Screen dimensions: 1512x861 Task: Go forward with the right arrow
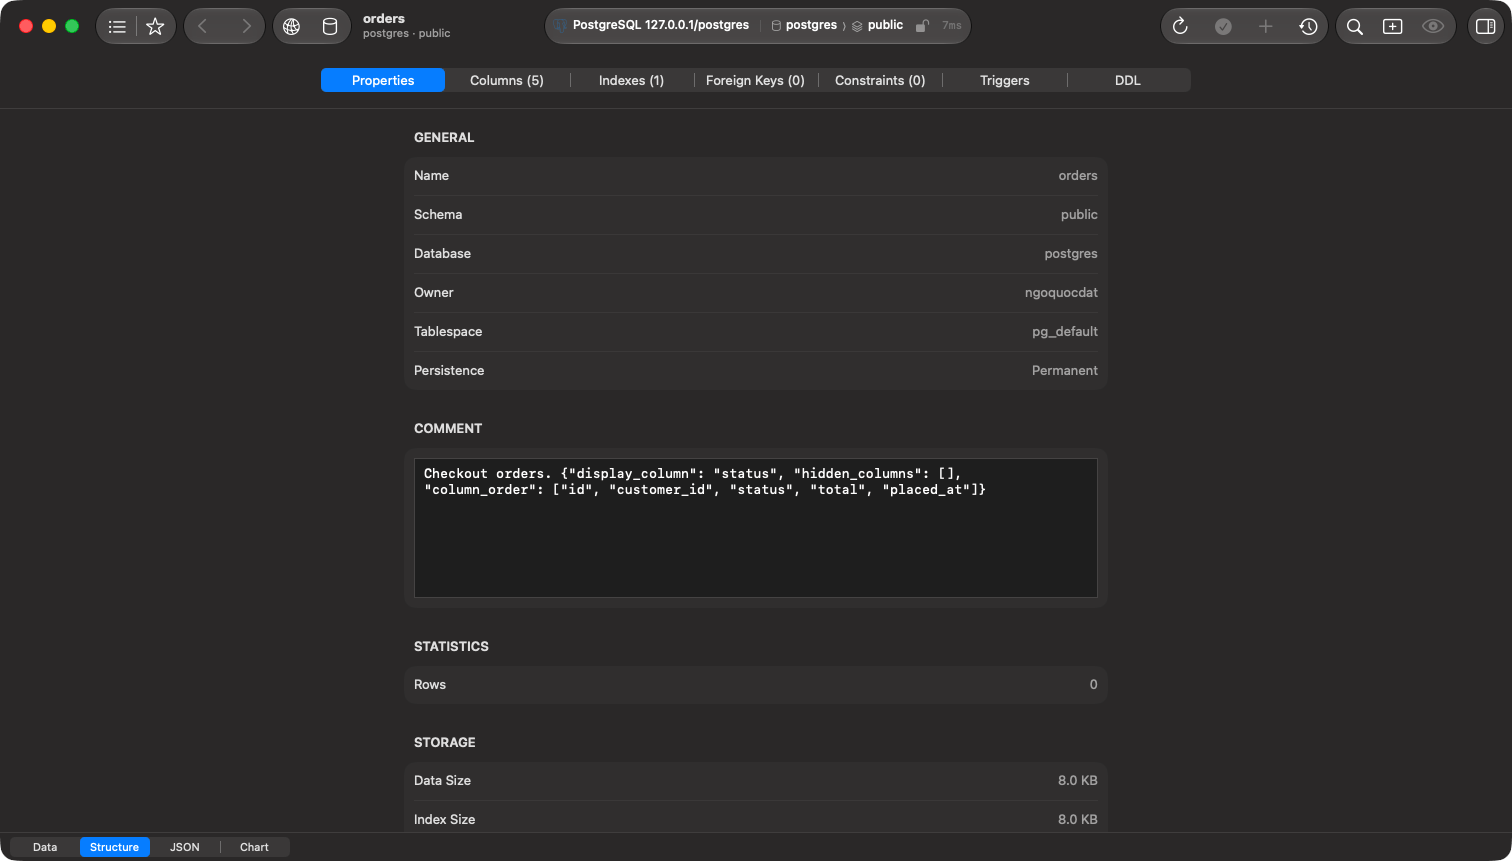(x=246, y=27)
